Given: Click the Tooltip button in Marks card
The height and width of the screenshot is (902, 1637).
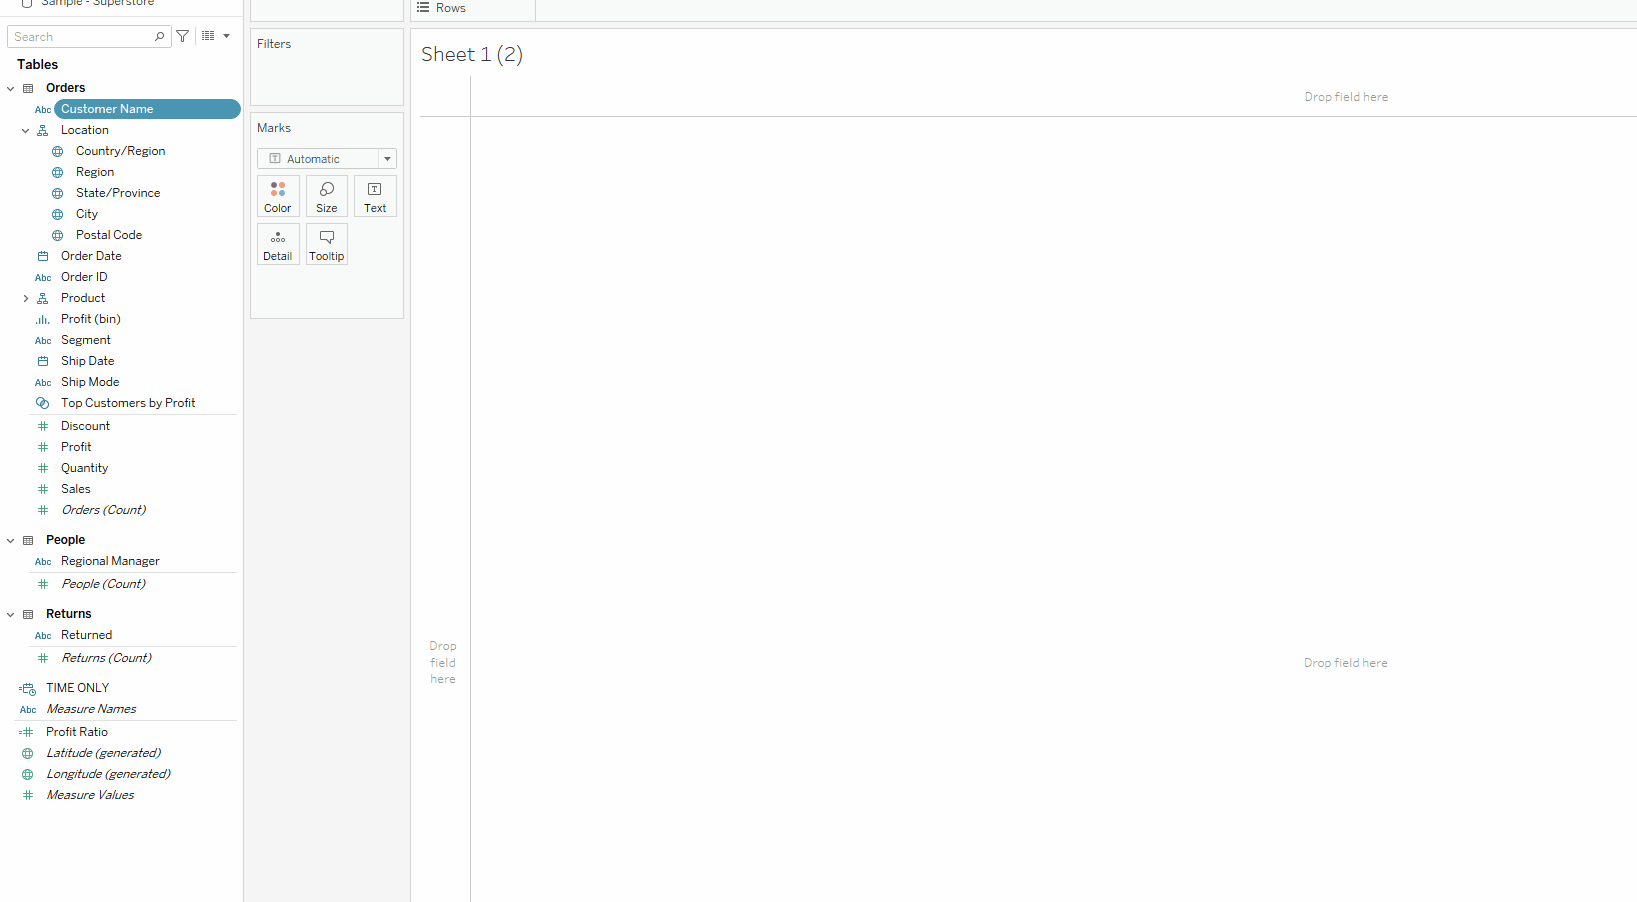Looking at the screenshot, I should pyautogui.click(x=327, y=244).
